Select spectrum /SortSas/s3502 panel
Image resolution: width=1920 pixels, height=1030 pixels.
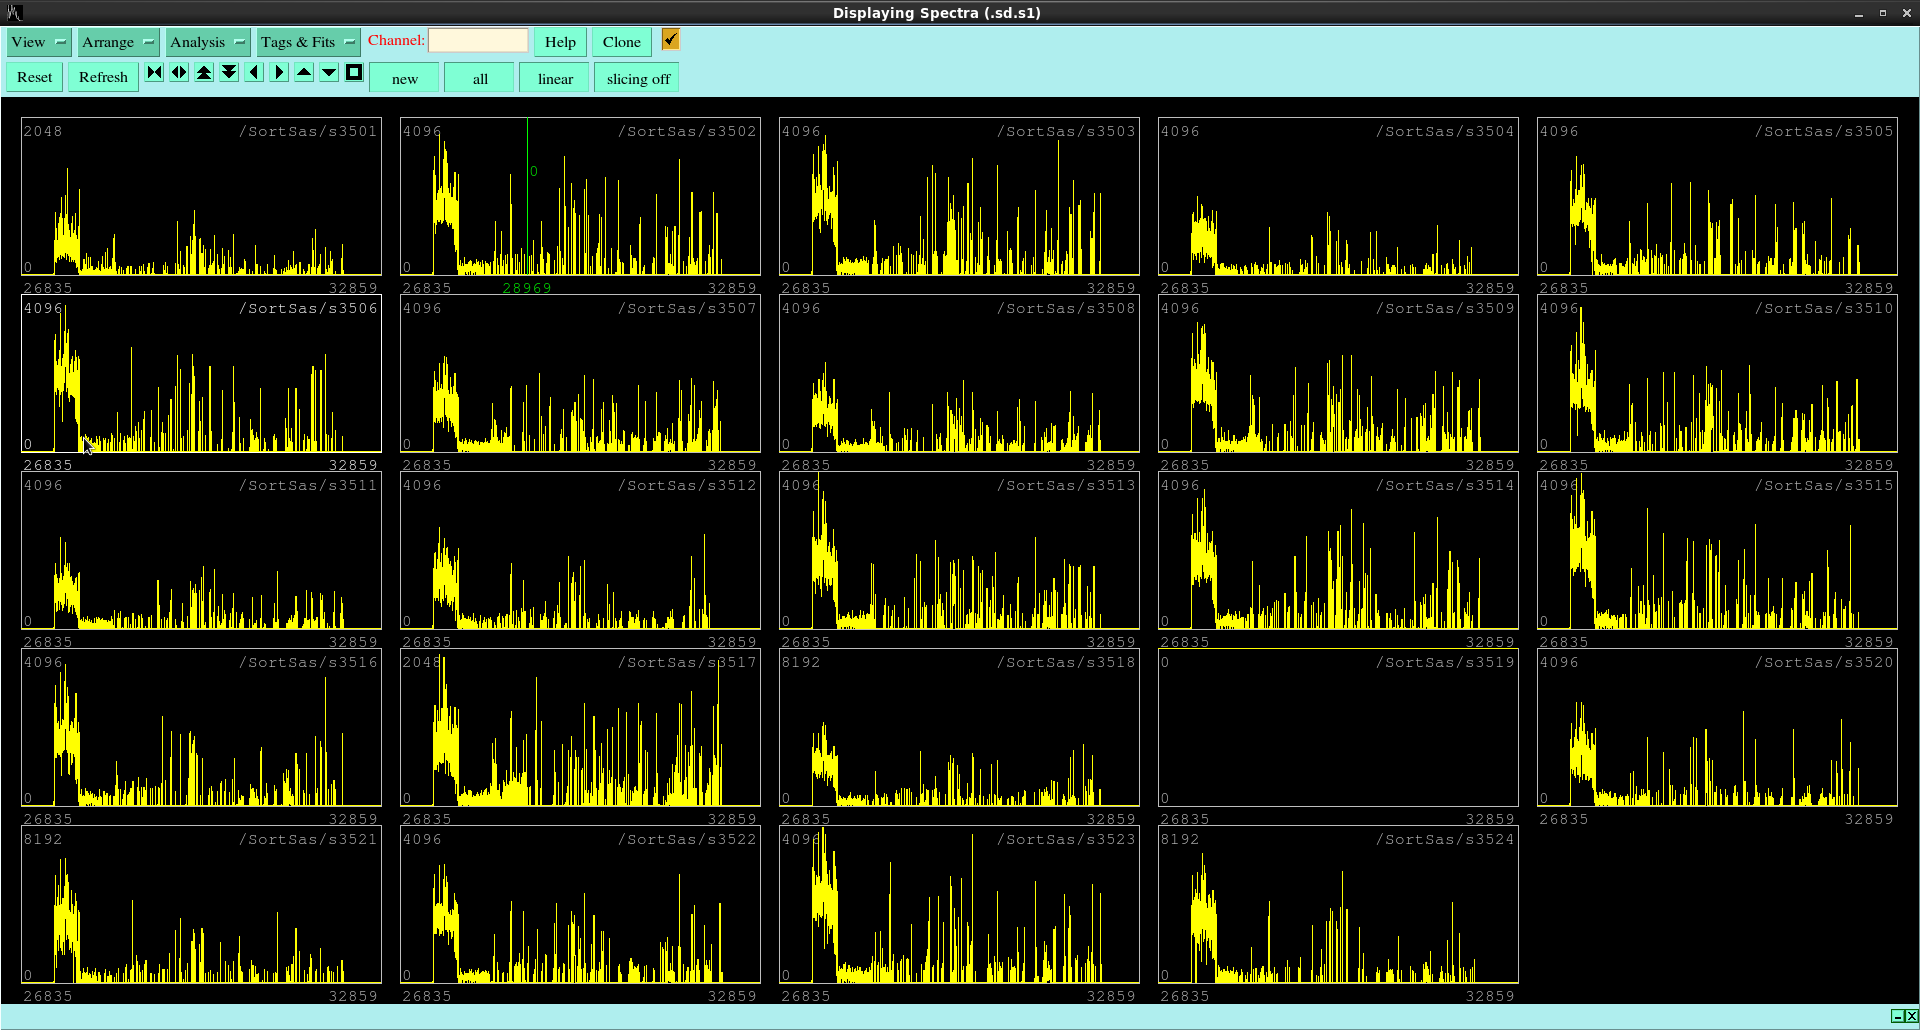tap(580, 197)
